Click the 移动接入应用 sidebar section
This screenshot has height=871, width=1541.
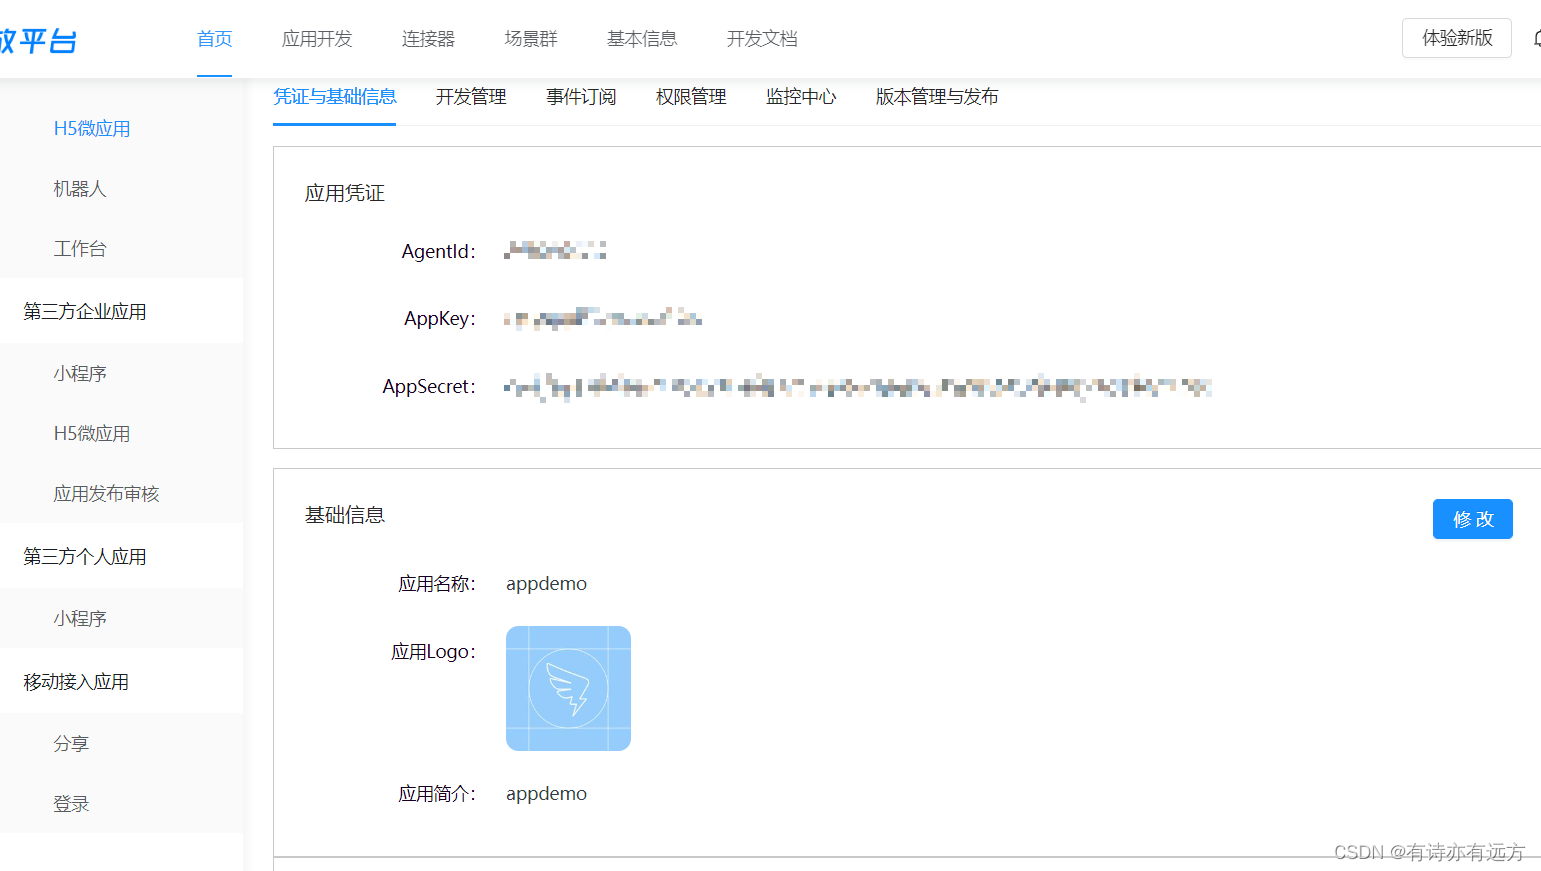tap(76, 682)
